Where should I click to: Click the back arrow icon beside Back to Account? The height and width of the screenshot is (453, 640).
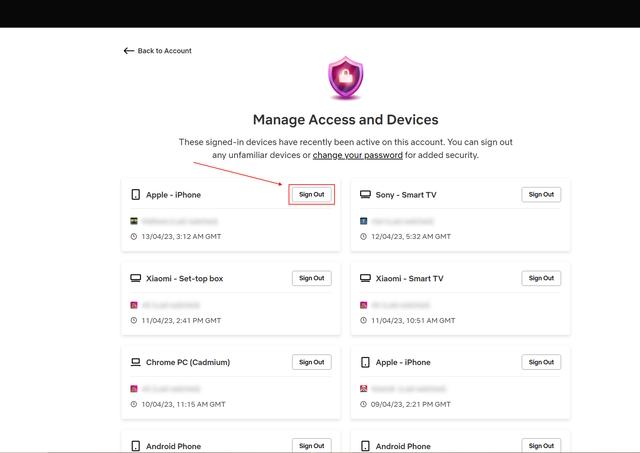(129, 51)
